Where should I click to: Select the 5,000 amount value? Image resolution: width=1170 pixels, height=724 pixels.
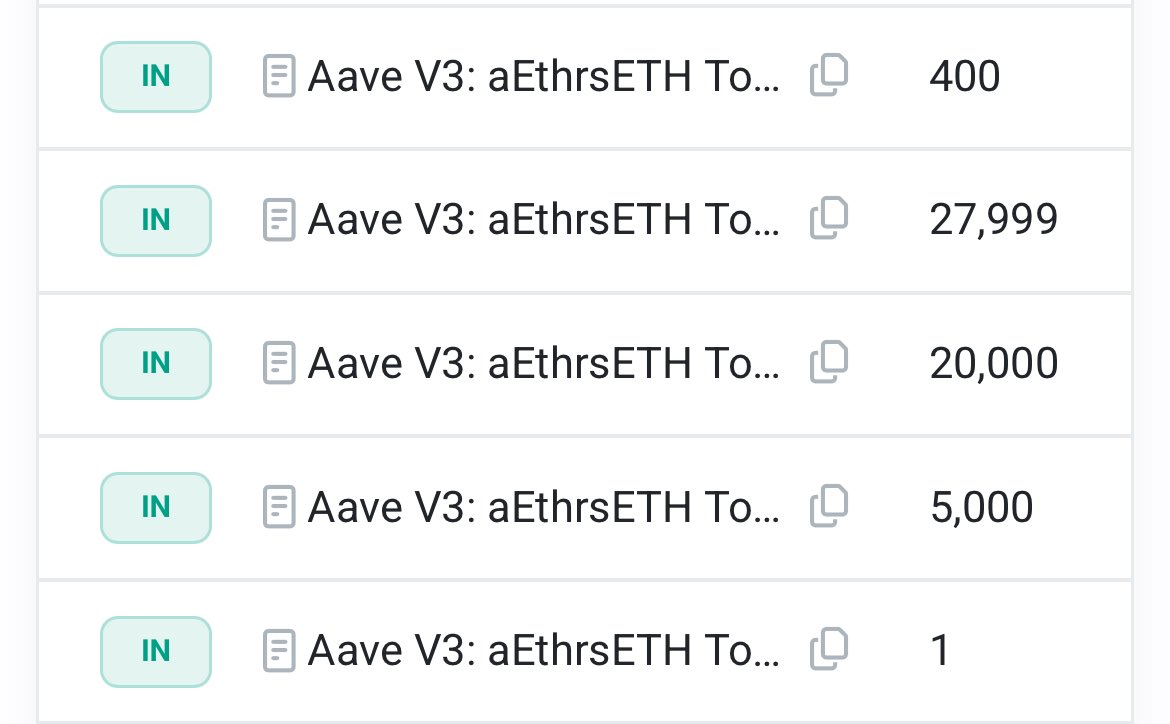[981, 507]
